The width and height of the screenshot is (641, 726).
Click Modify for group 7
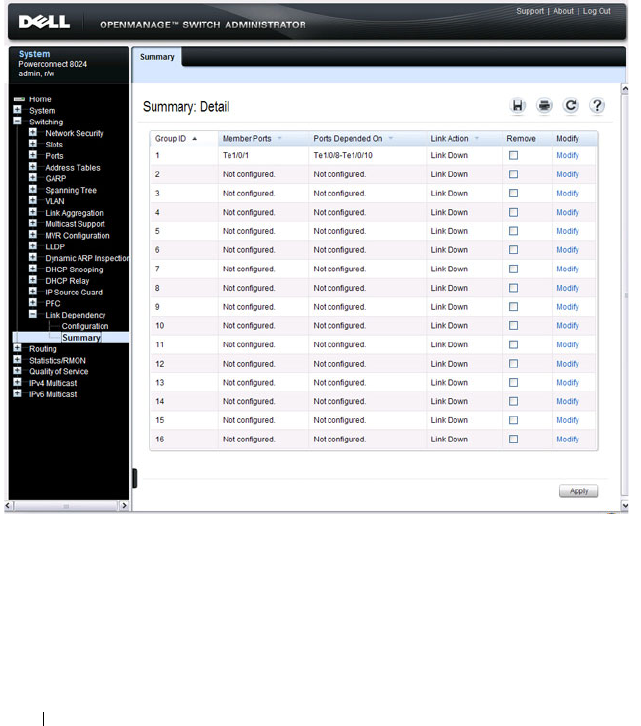567,269
